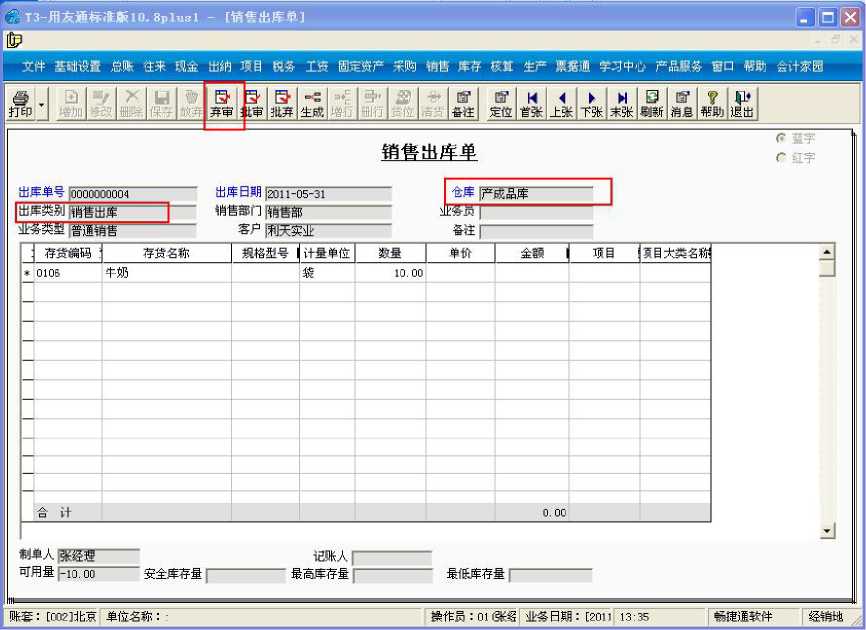
Task: Click the 修改 (Modify) toolbar icon
Action: click(x=101, y=104)
